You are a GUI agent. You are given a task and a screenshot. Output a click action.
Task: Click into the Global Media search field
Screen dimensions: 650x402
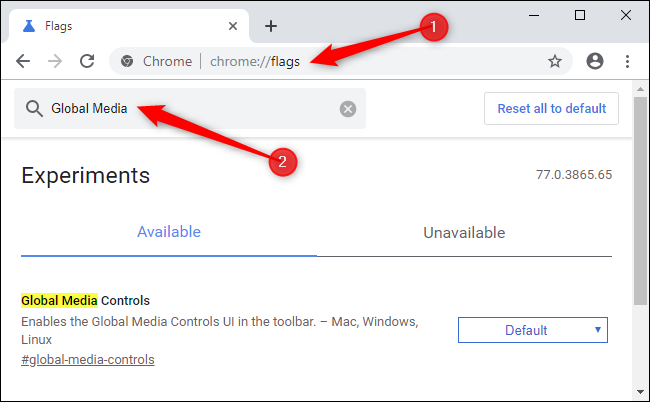click(191, 109)
